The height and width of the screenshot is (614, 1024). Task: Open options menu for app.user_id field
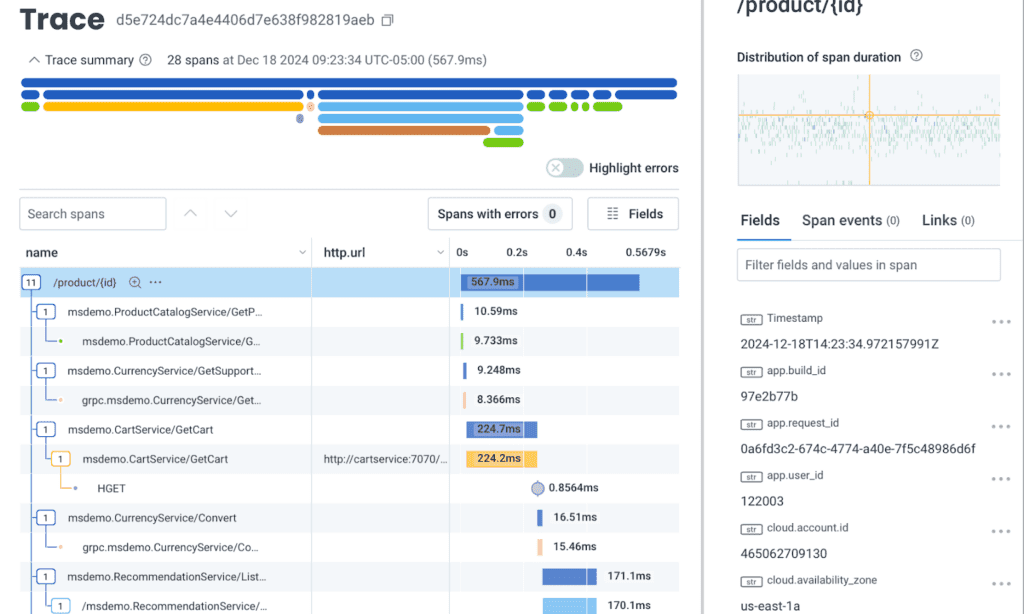click(x=1000, y=480)
